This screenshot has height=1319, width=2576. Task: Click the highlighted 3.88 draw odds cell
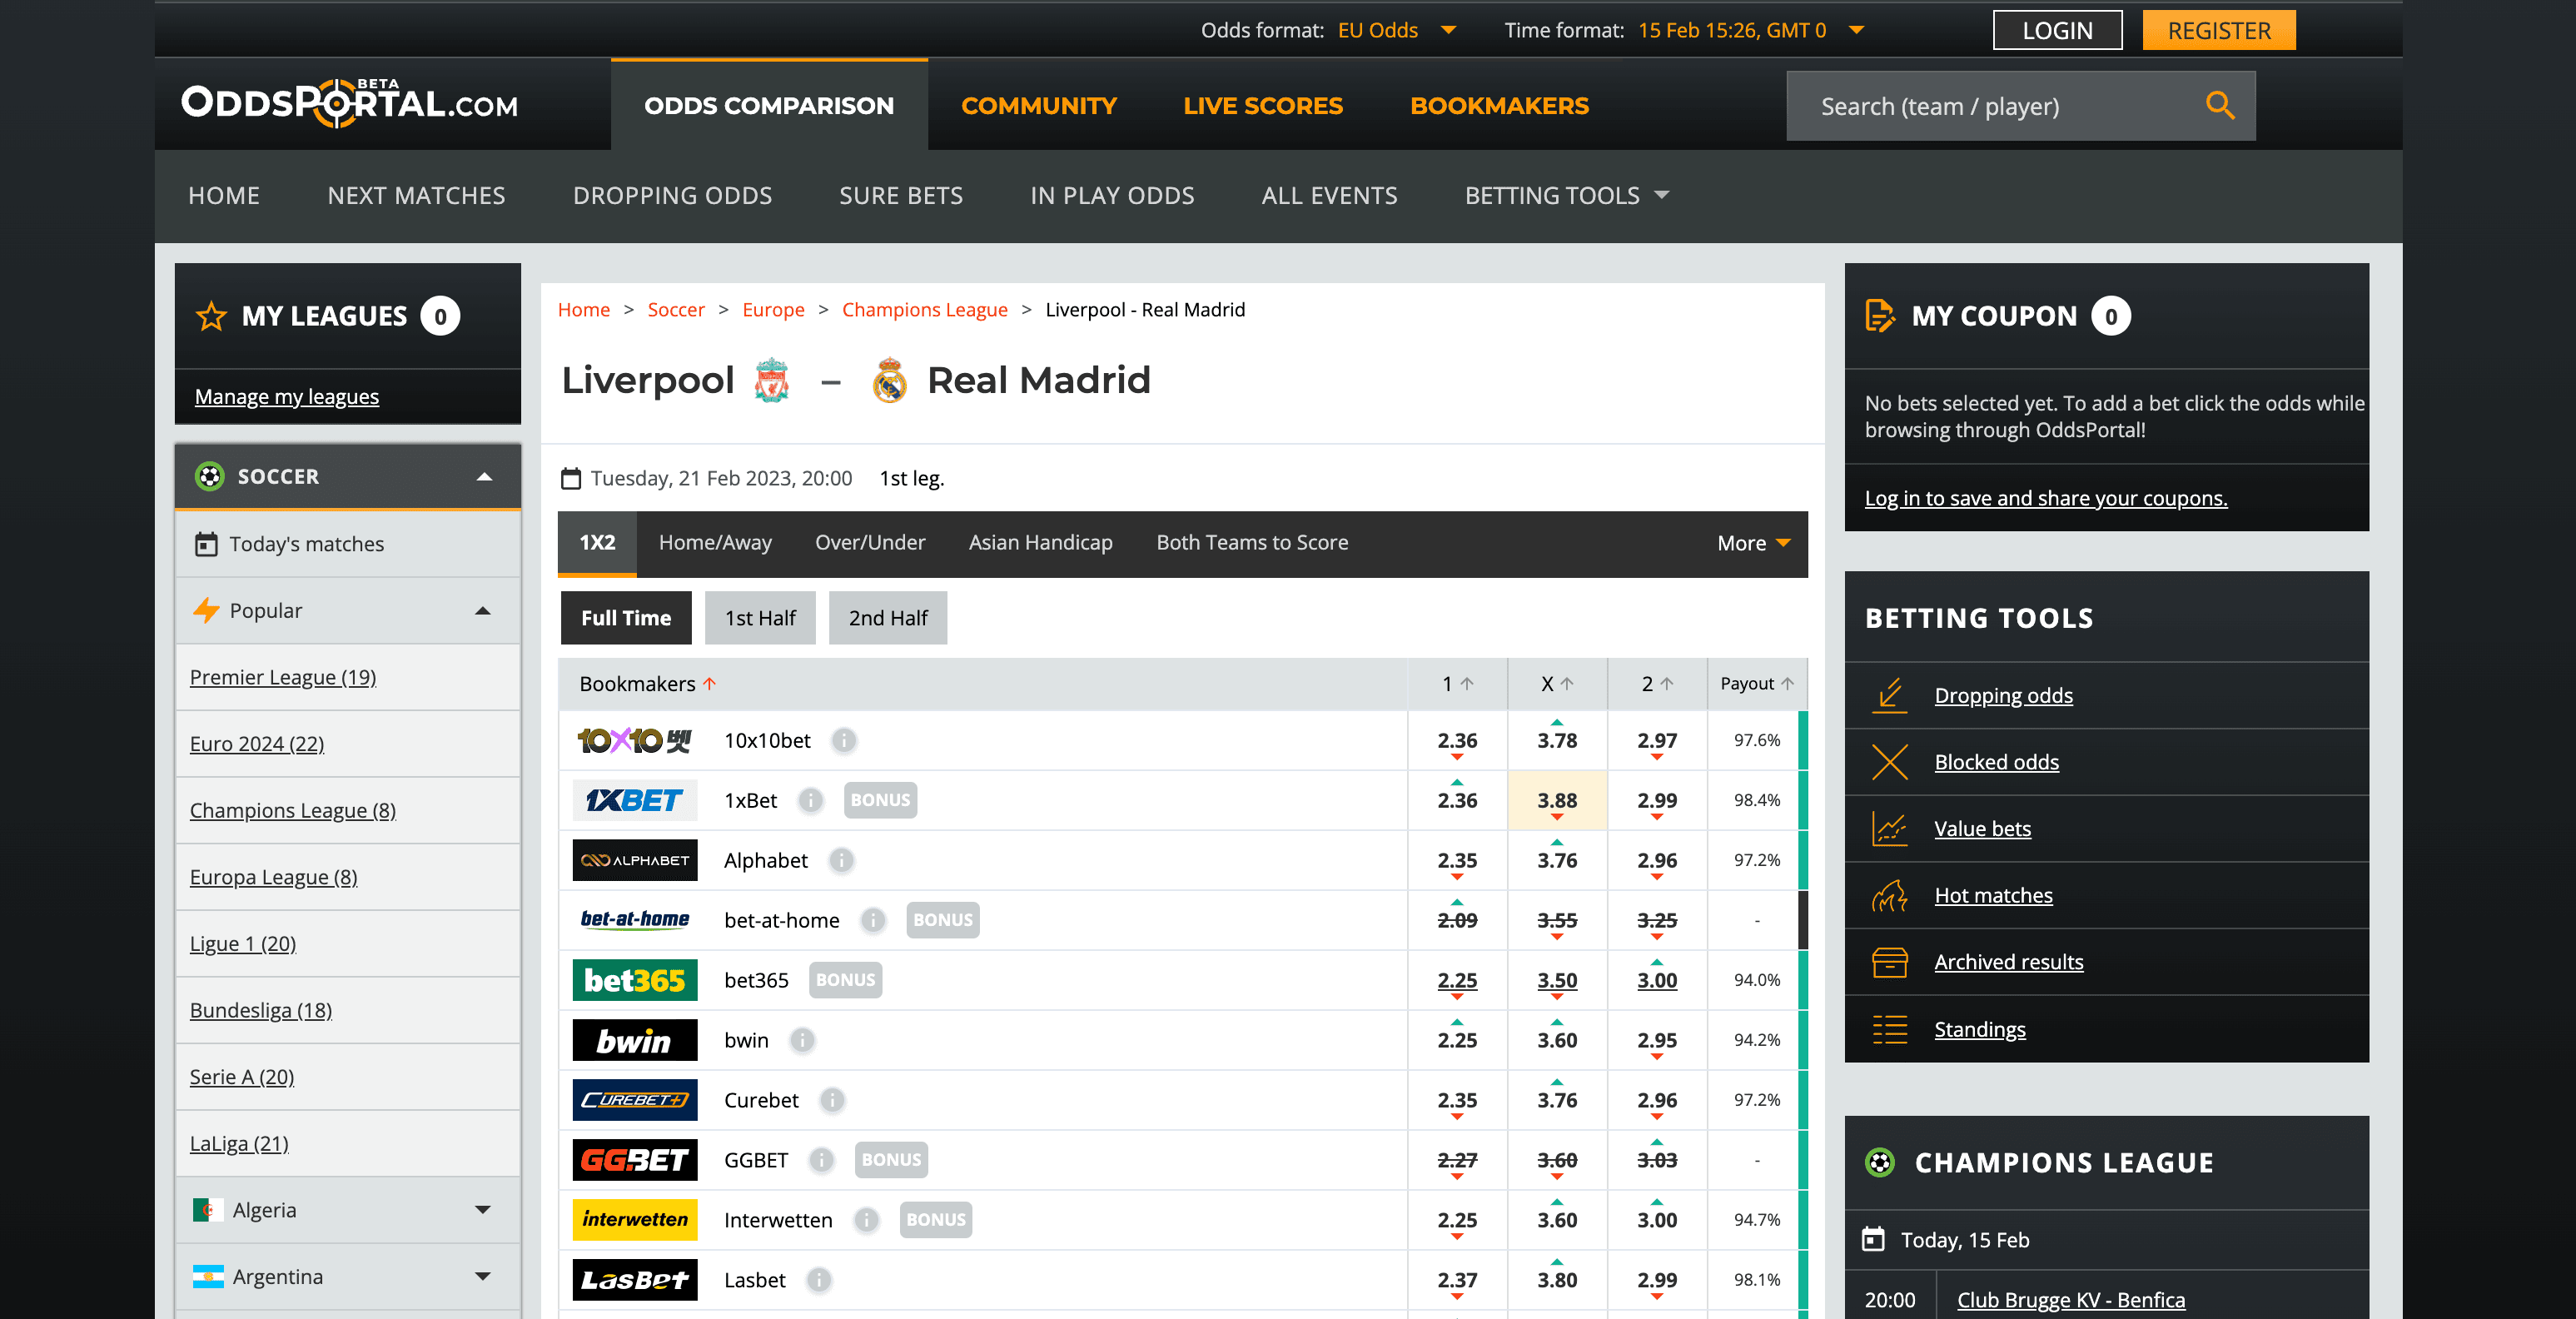pyautogui.click(x=1556, y=800)
